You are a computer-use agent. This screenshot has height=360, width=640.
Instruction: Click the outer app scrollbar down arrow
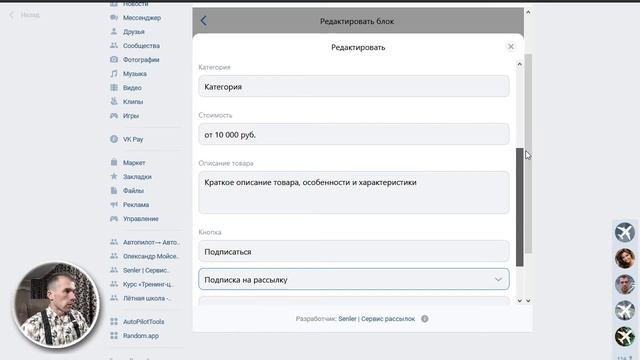pyautogui.click(x=528, y=301)
